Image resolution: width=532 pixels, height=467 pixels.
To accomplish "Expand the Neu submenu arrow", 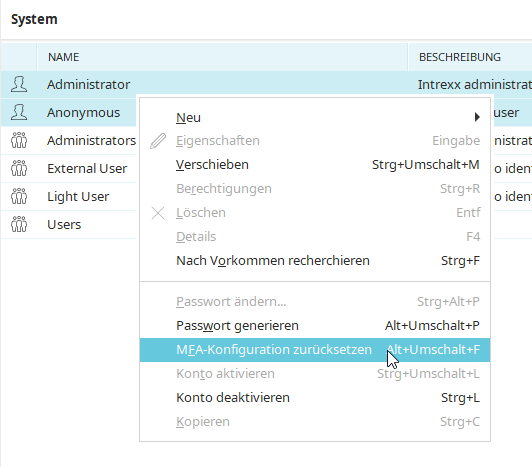I will (x=477, y=117).
